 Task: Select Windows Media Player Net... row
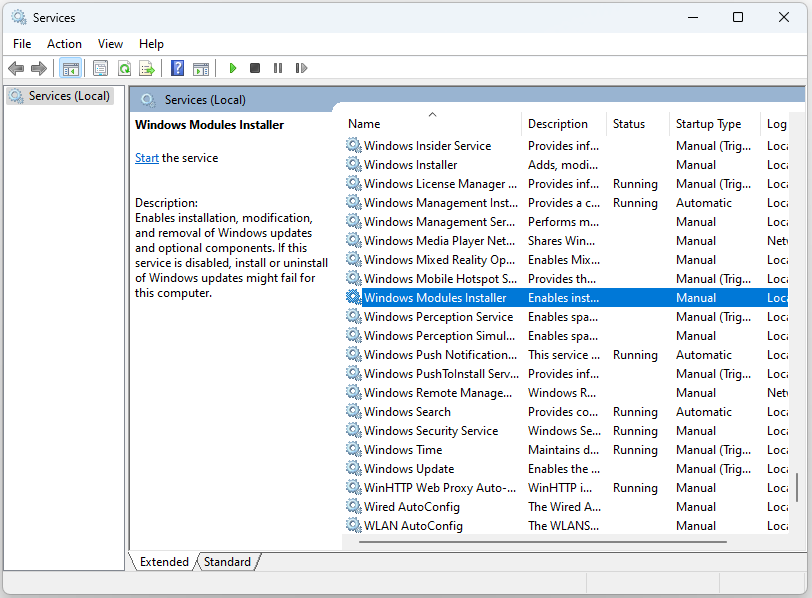pyautogui.click(x=566, y=241)
